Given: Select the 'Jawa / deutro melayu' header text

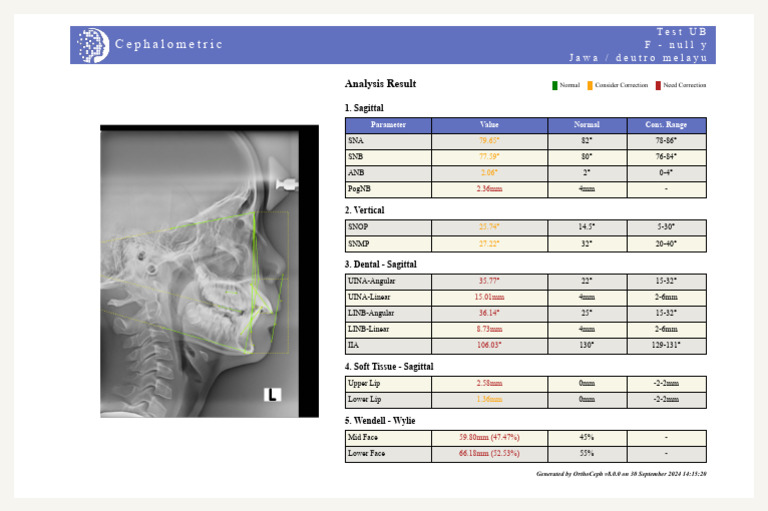Looking at the screenshot, I should coord(638,57).
